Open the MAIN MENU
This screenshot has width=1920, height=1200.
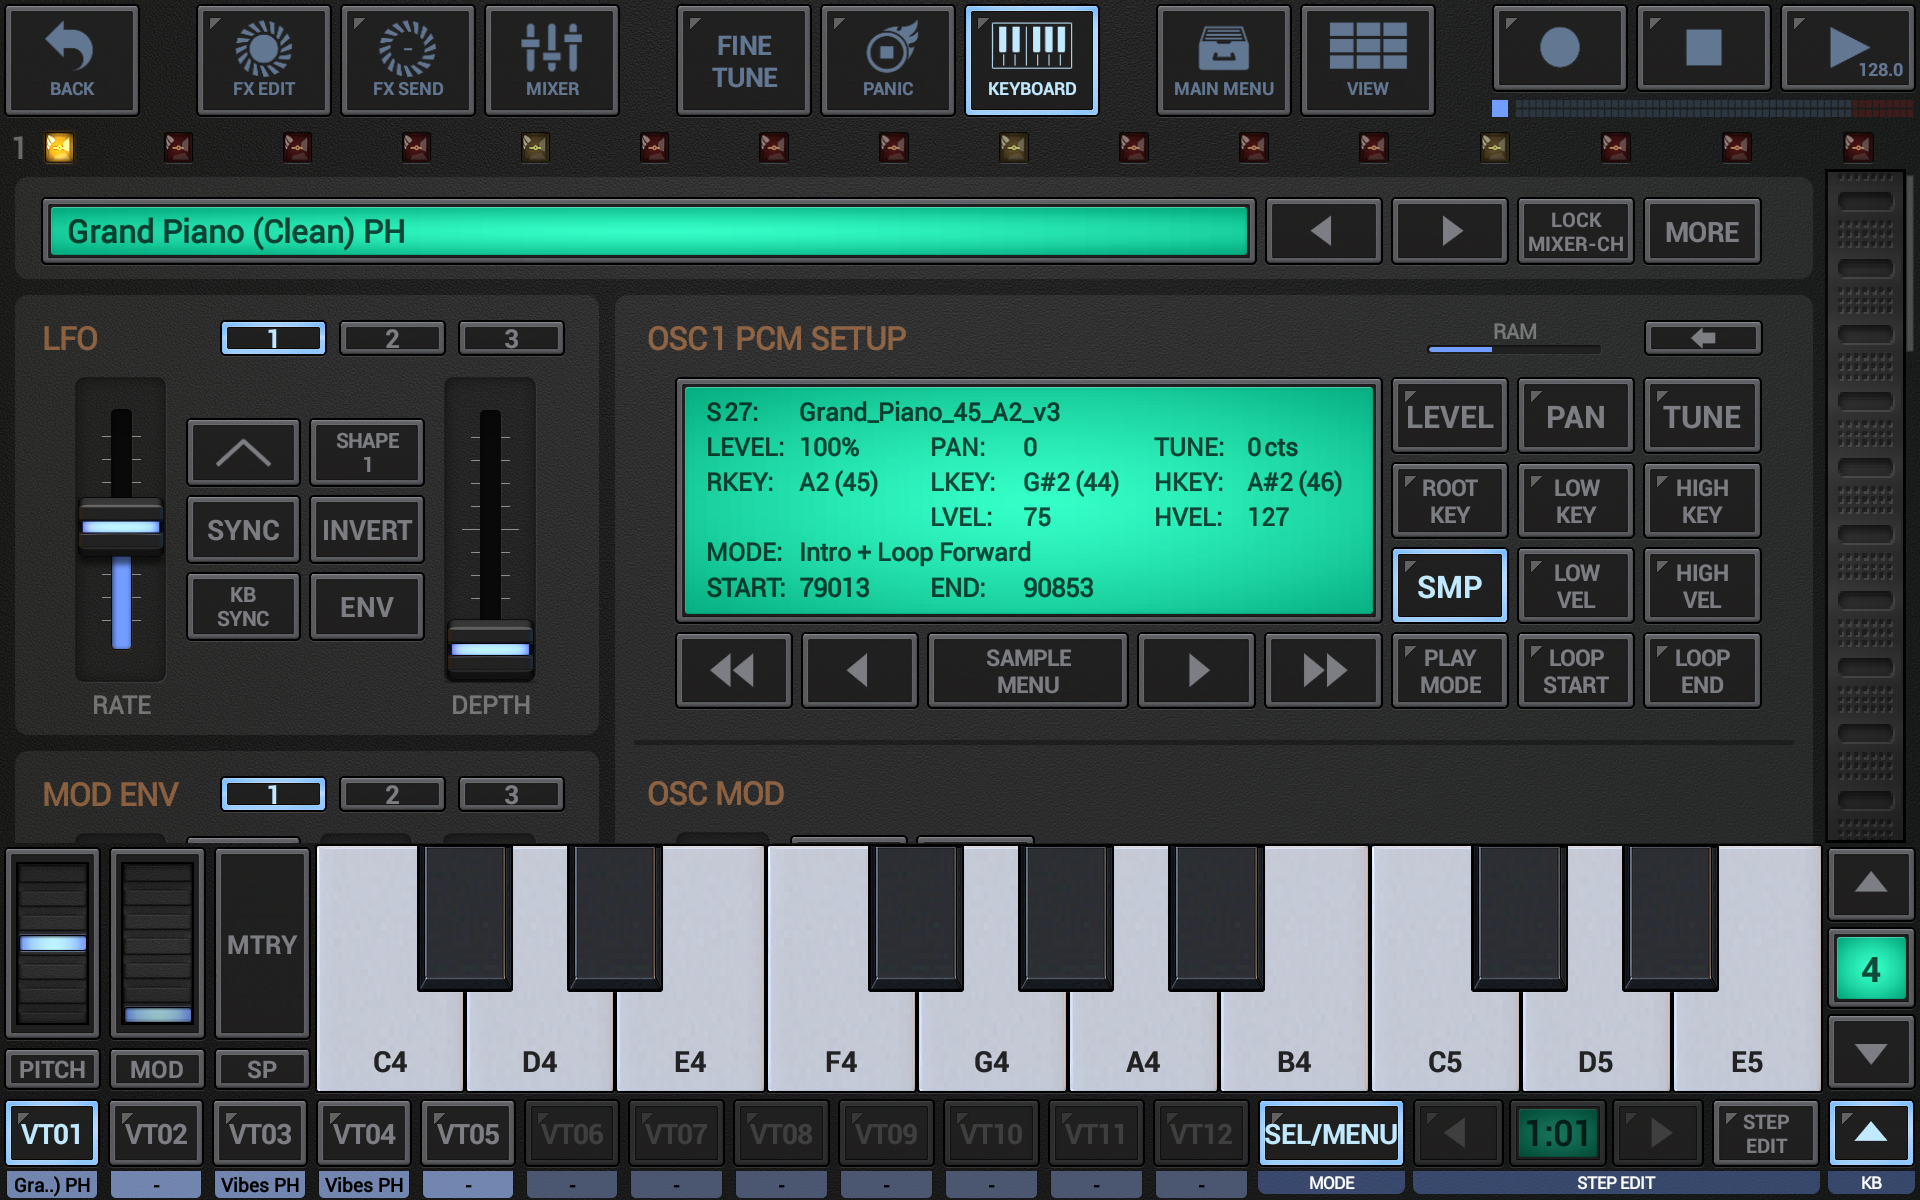pyautogui.click(x=1223, y=60)
